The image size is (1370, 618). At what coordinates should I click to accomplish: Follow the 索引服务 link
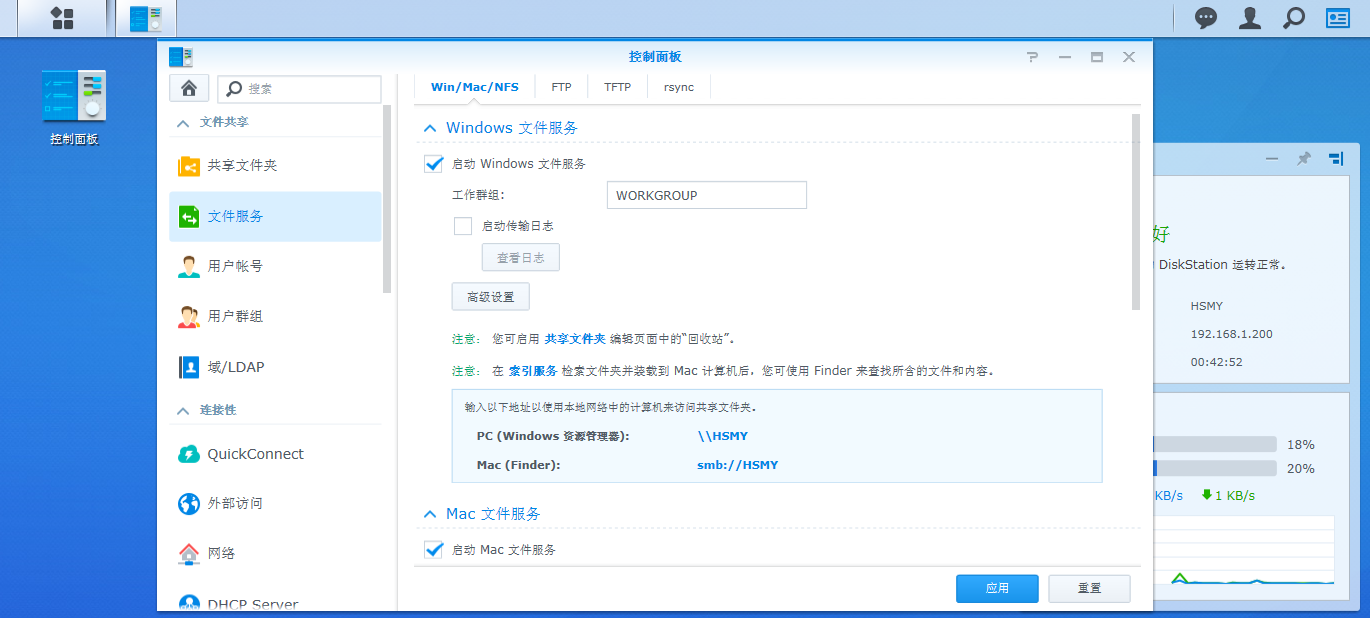[532, 371]
